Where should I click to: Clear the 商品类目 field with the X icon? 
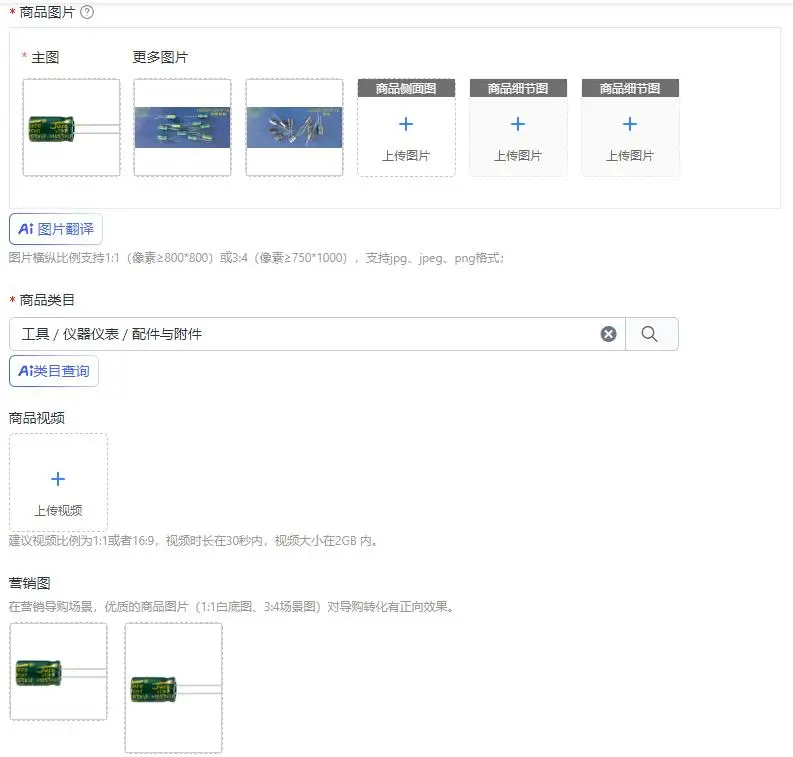coord(608,334)
